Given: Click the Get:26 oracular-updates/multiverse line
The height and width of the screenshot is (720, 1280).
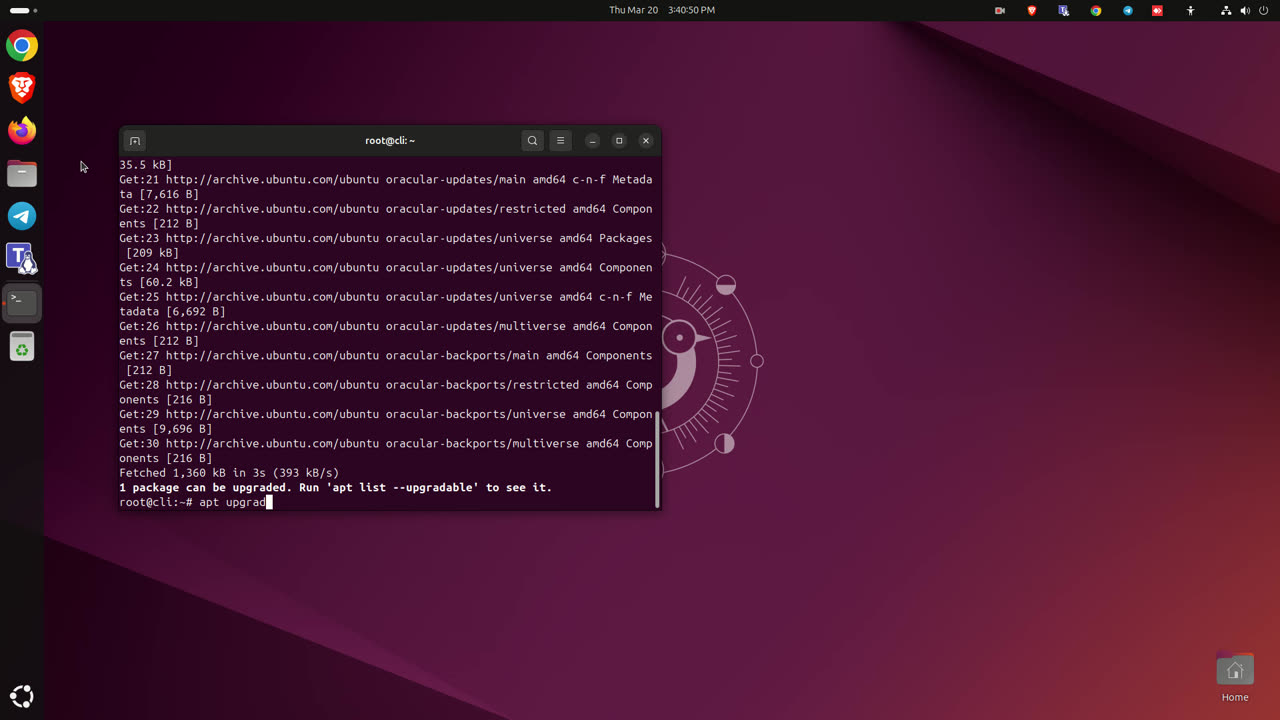Looking at the screenshot, I should [x=385, y=333].
